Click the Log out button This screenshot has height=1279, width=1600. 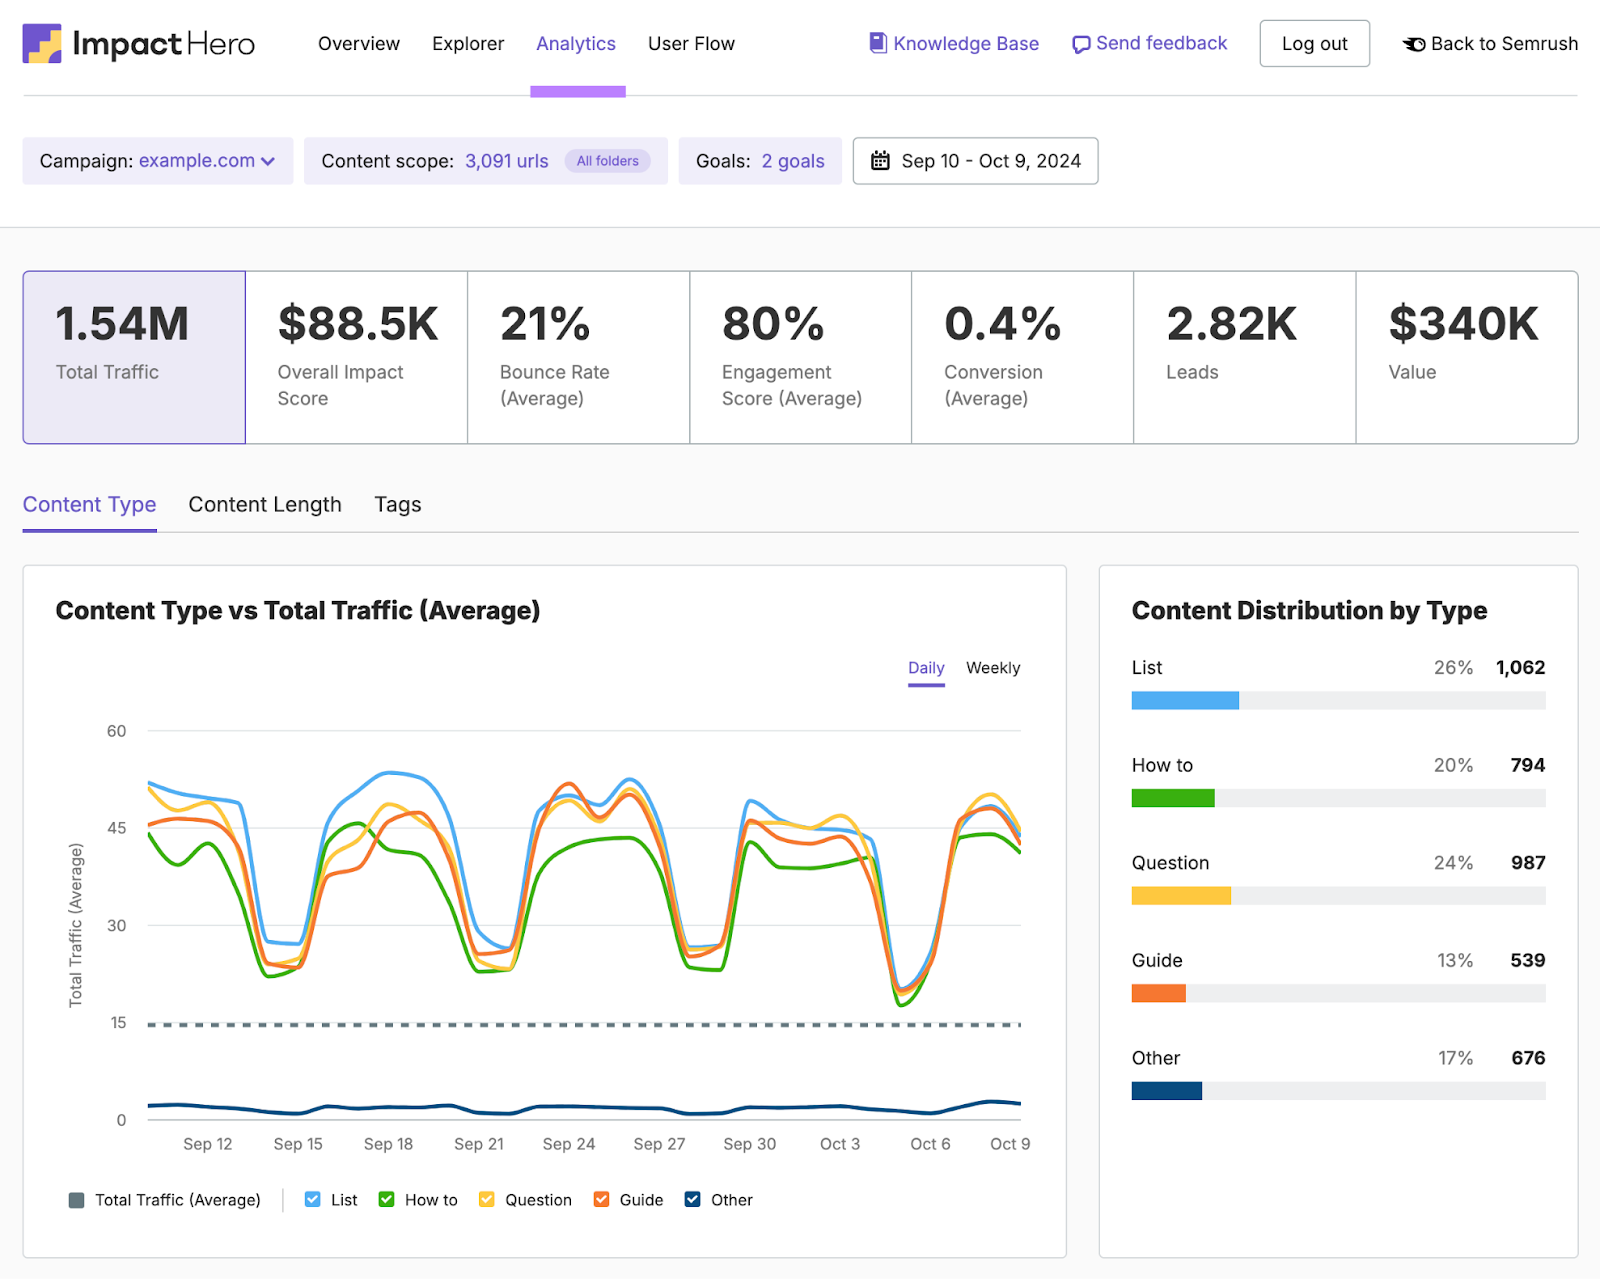1313,43
